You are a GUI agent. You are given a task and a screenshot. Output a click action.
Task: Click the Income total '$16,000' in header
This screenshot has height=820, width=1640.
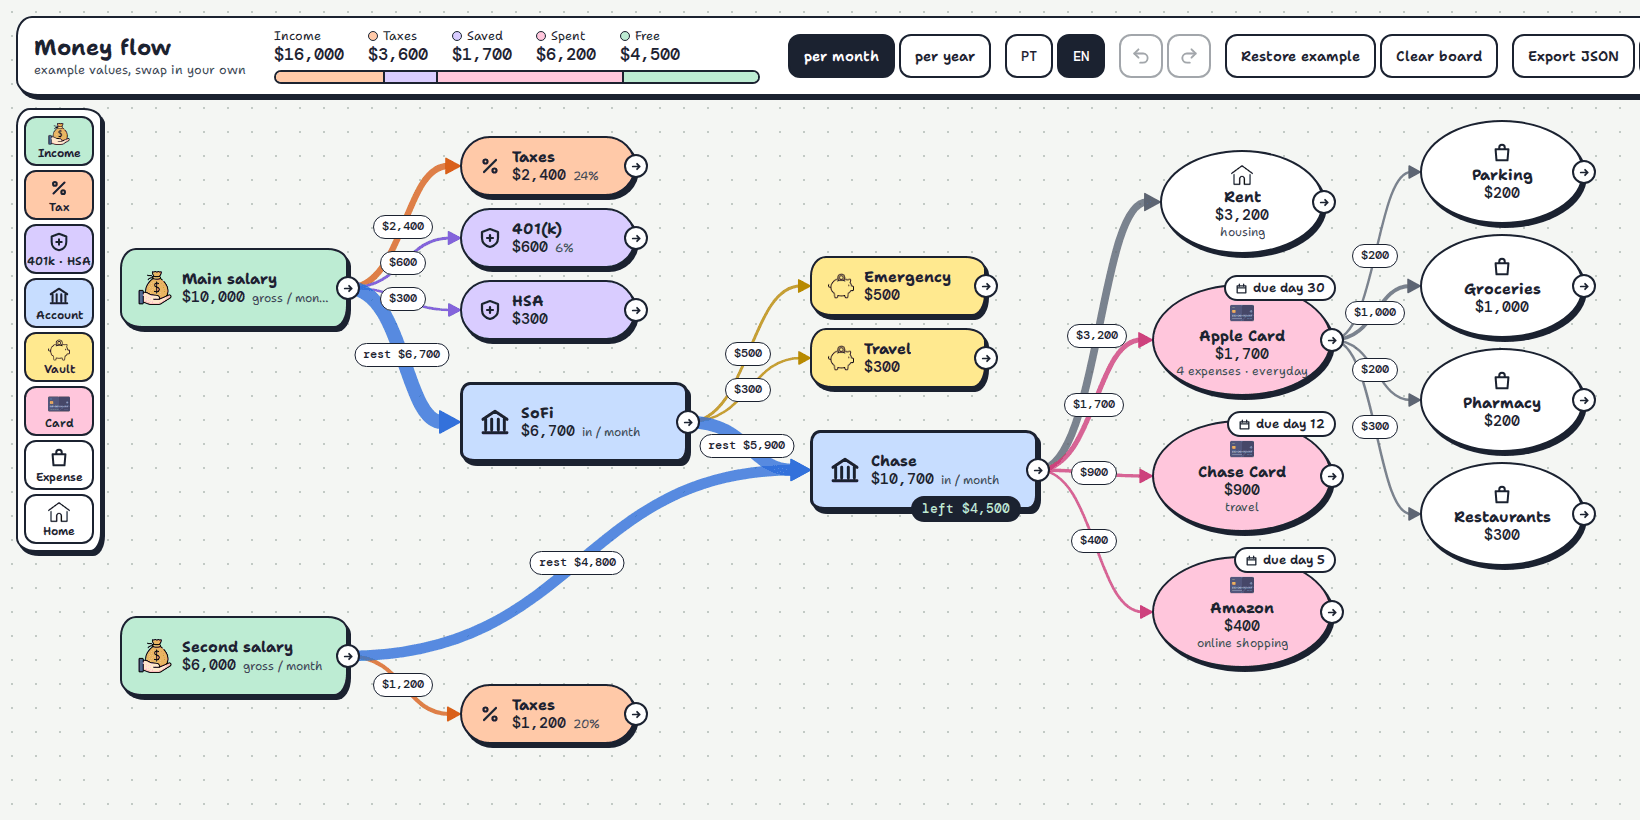[309, 54]
